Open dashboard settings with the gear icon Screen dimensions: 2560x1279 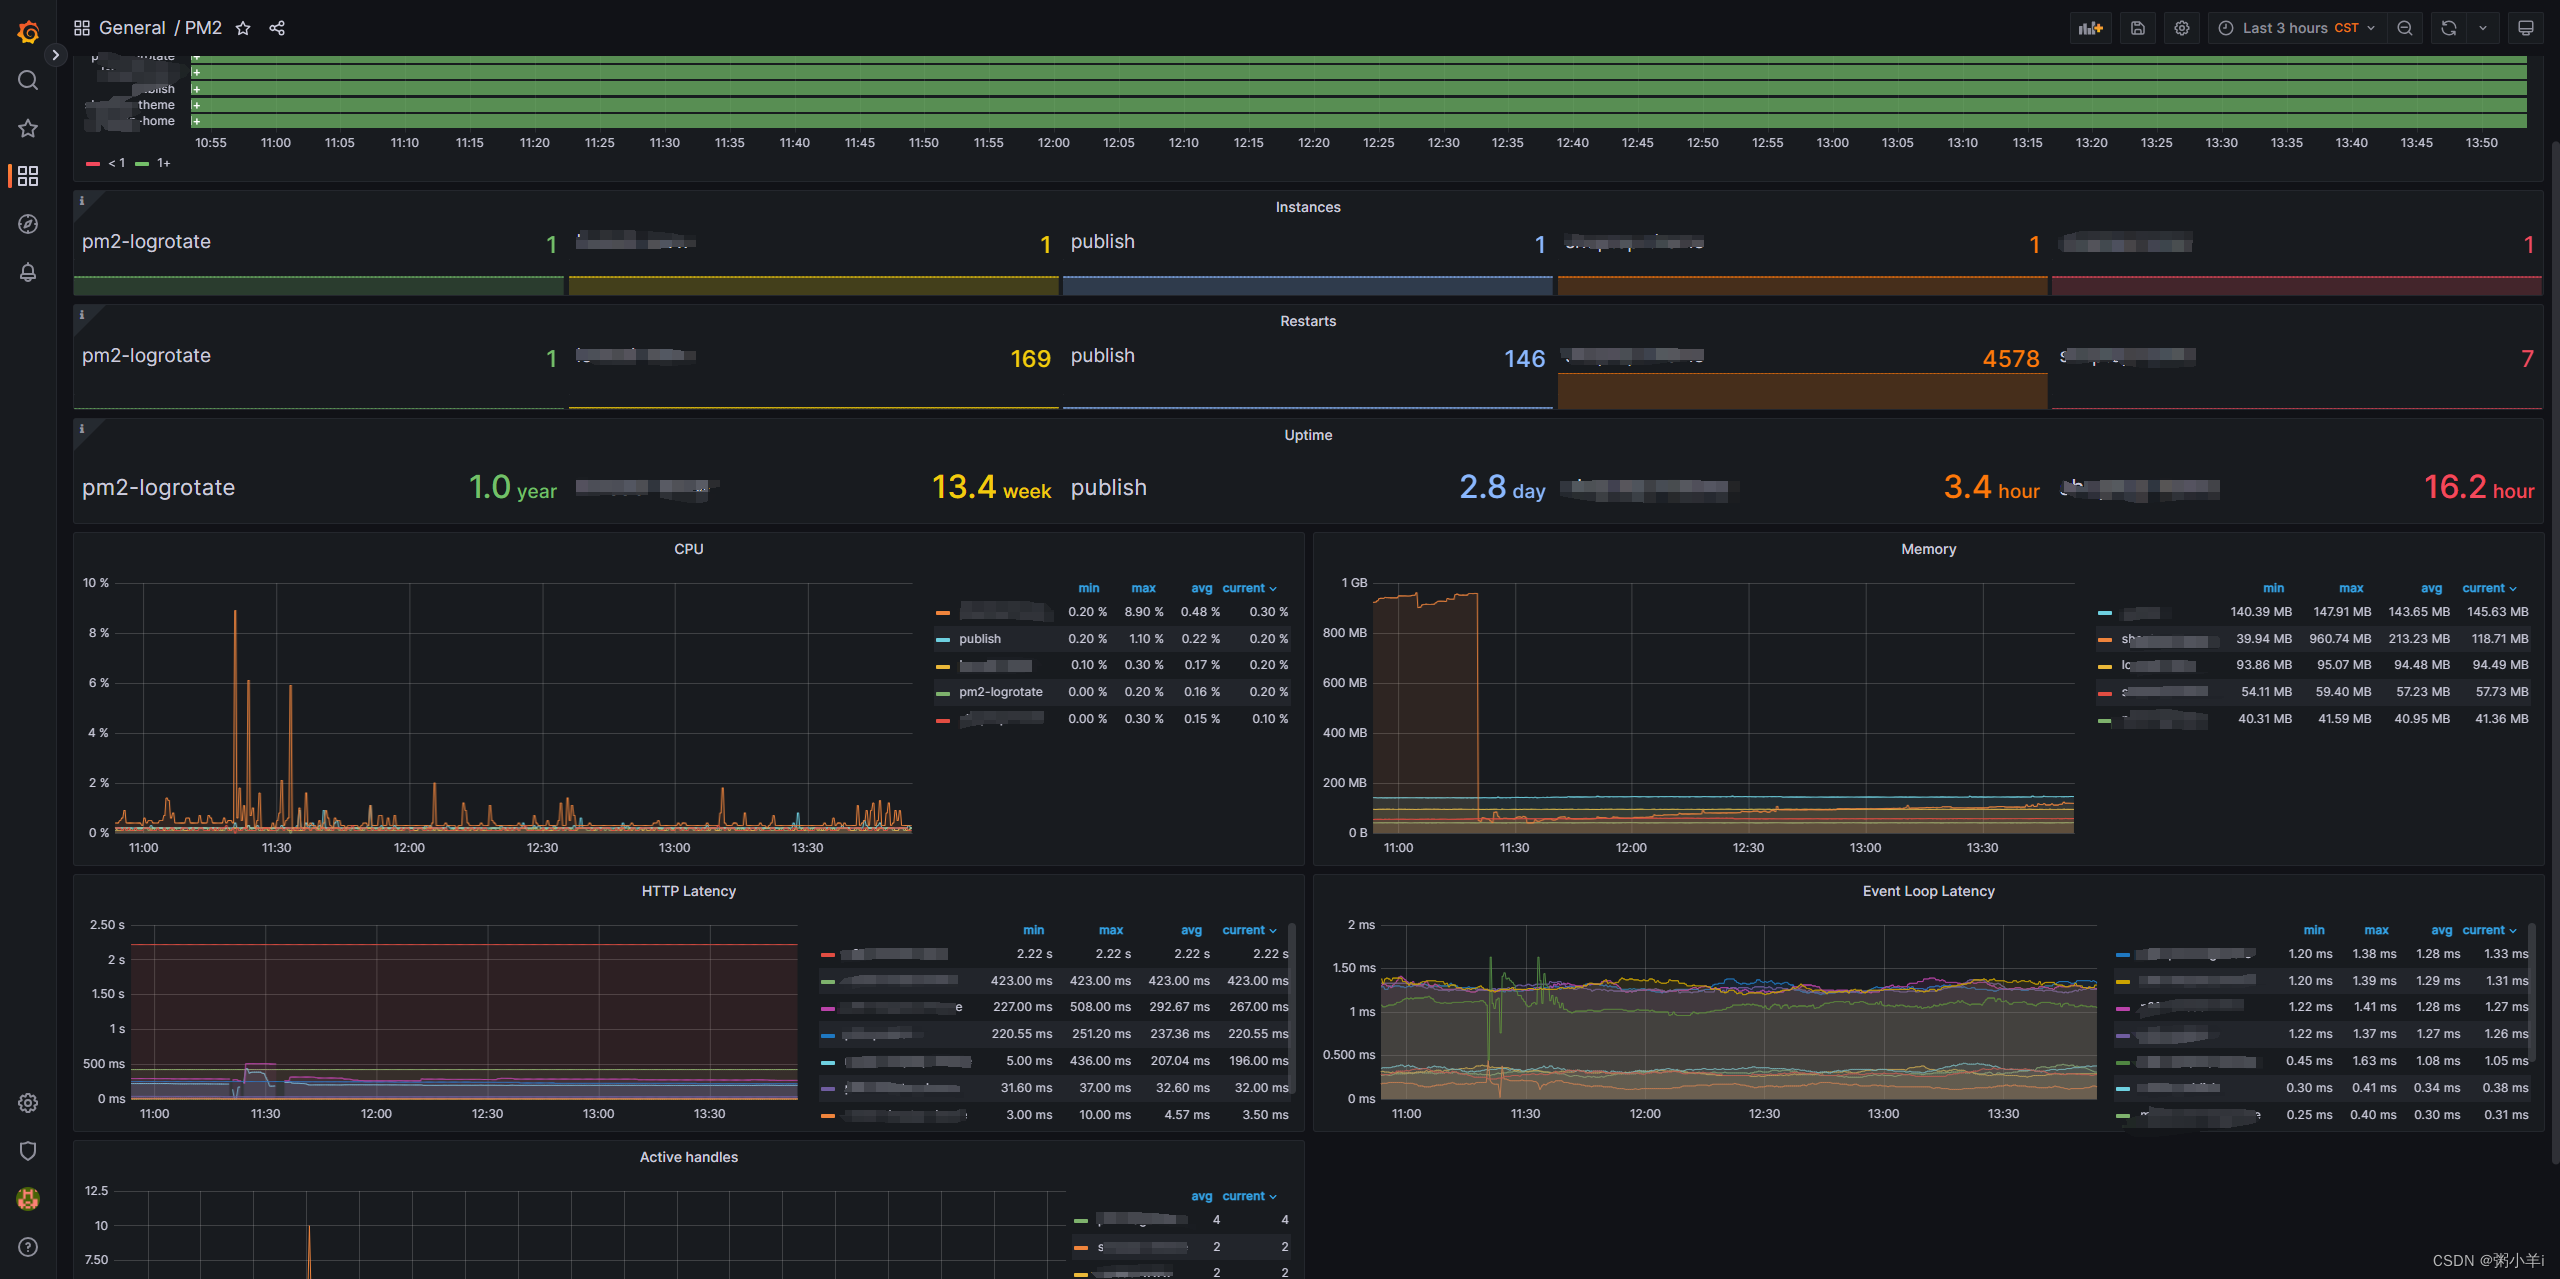[2182, 27]
